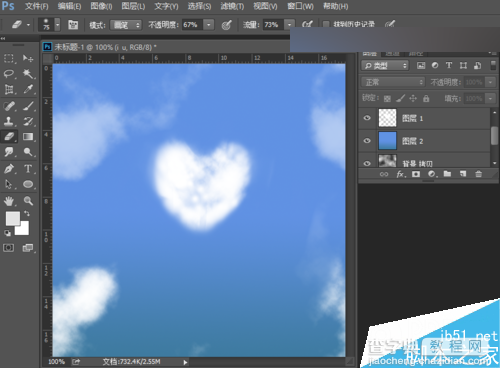Open the brush panel toggle icon
The image size is (500, 368).
(x=73, y=25)
